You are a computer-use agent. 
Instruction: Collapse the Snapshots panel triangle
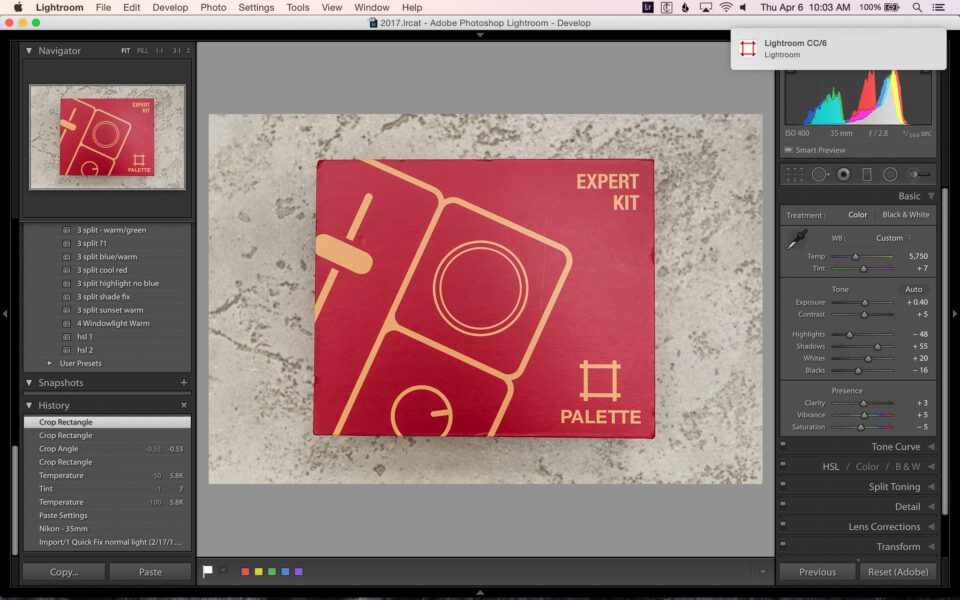[29, 383]
